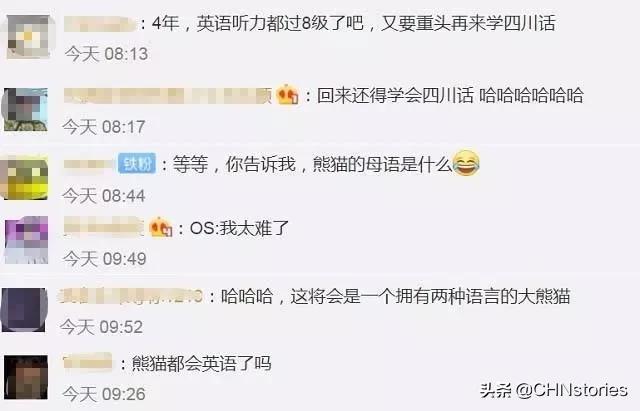This screenshot has height=411, width=640.
Task: Open avatar of the 08:17 commenter
Action: pyautogui.click(x=26, y=109)
